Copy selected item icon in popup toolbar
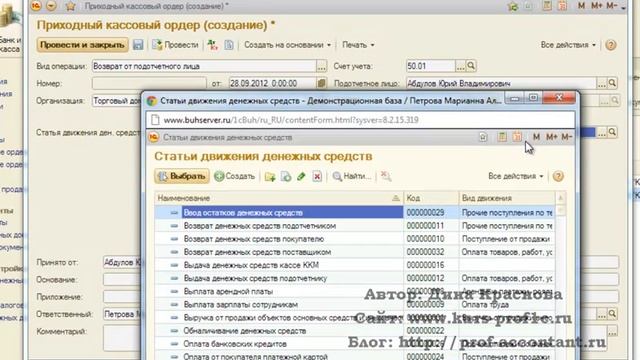640x360 pixels. pos(286,176)
